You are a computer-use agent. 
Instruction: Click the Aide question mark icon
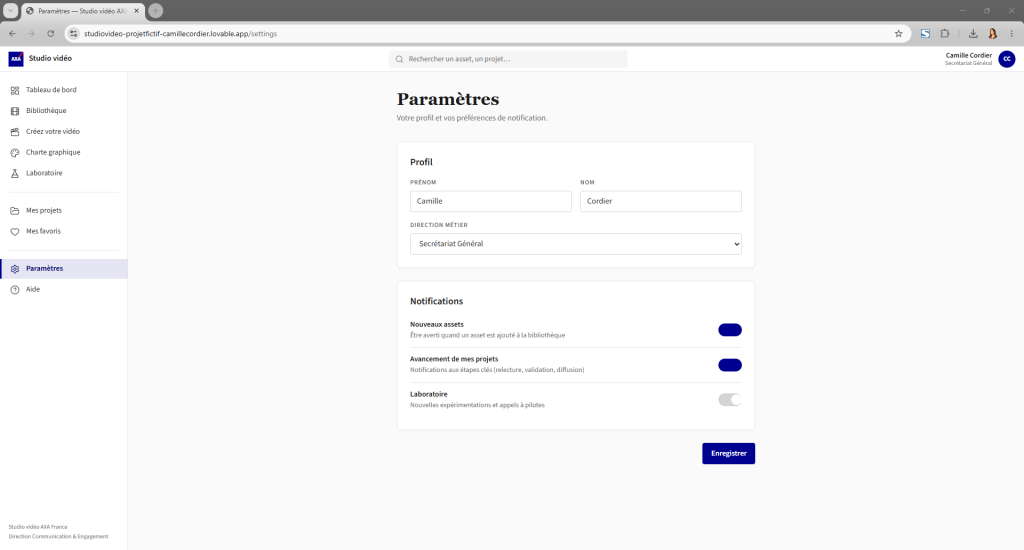coord(15,290)
